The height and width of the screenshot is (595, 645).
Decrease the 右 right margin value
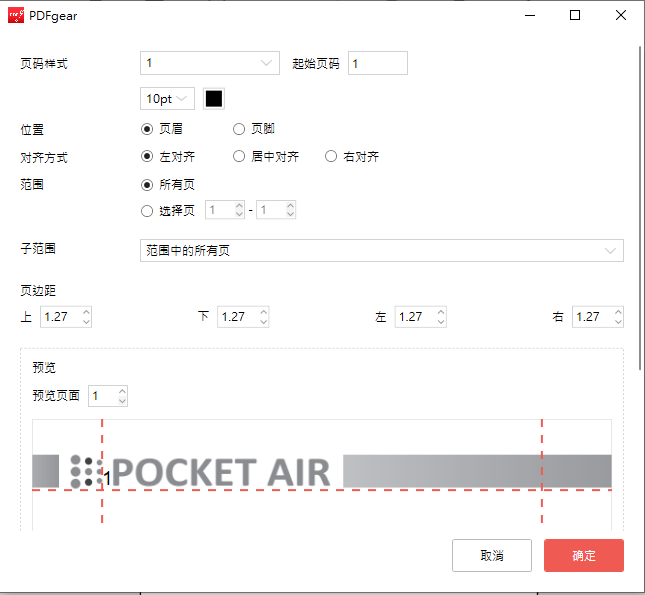point(618,322)
